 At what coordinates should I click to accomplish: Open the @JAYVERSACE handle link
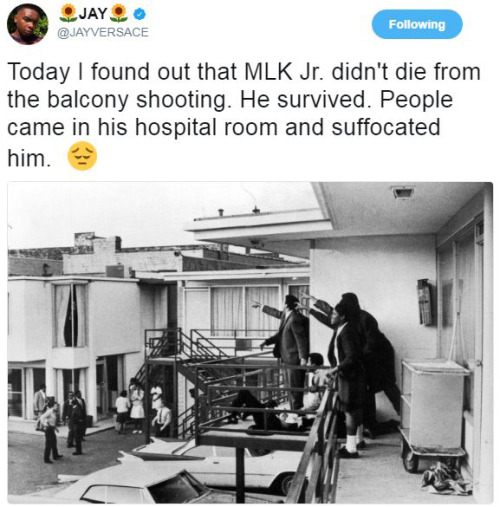[103, 32]
